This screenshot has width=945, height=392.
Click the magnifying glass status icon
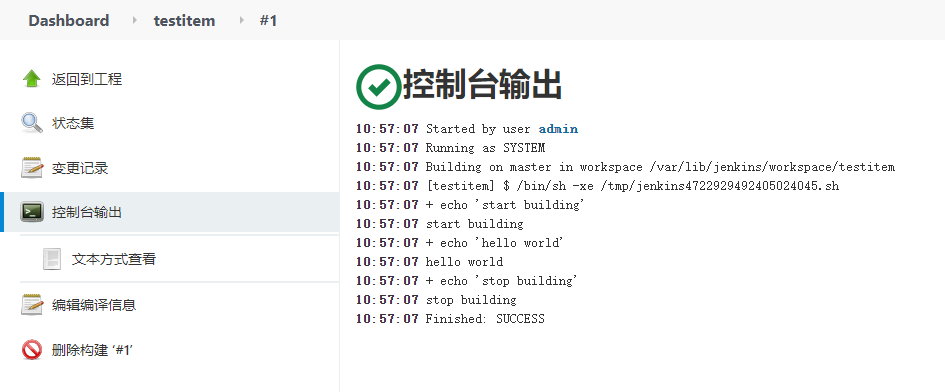(x=31, y=123)
